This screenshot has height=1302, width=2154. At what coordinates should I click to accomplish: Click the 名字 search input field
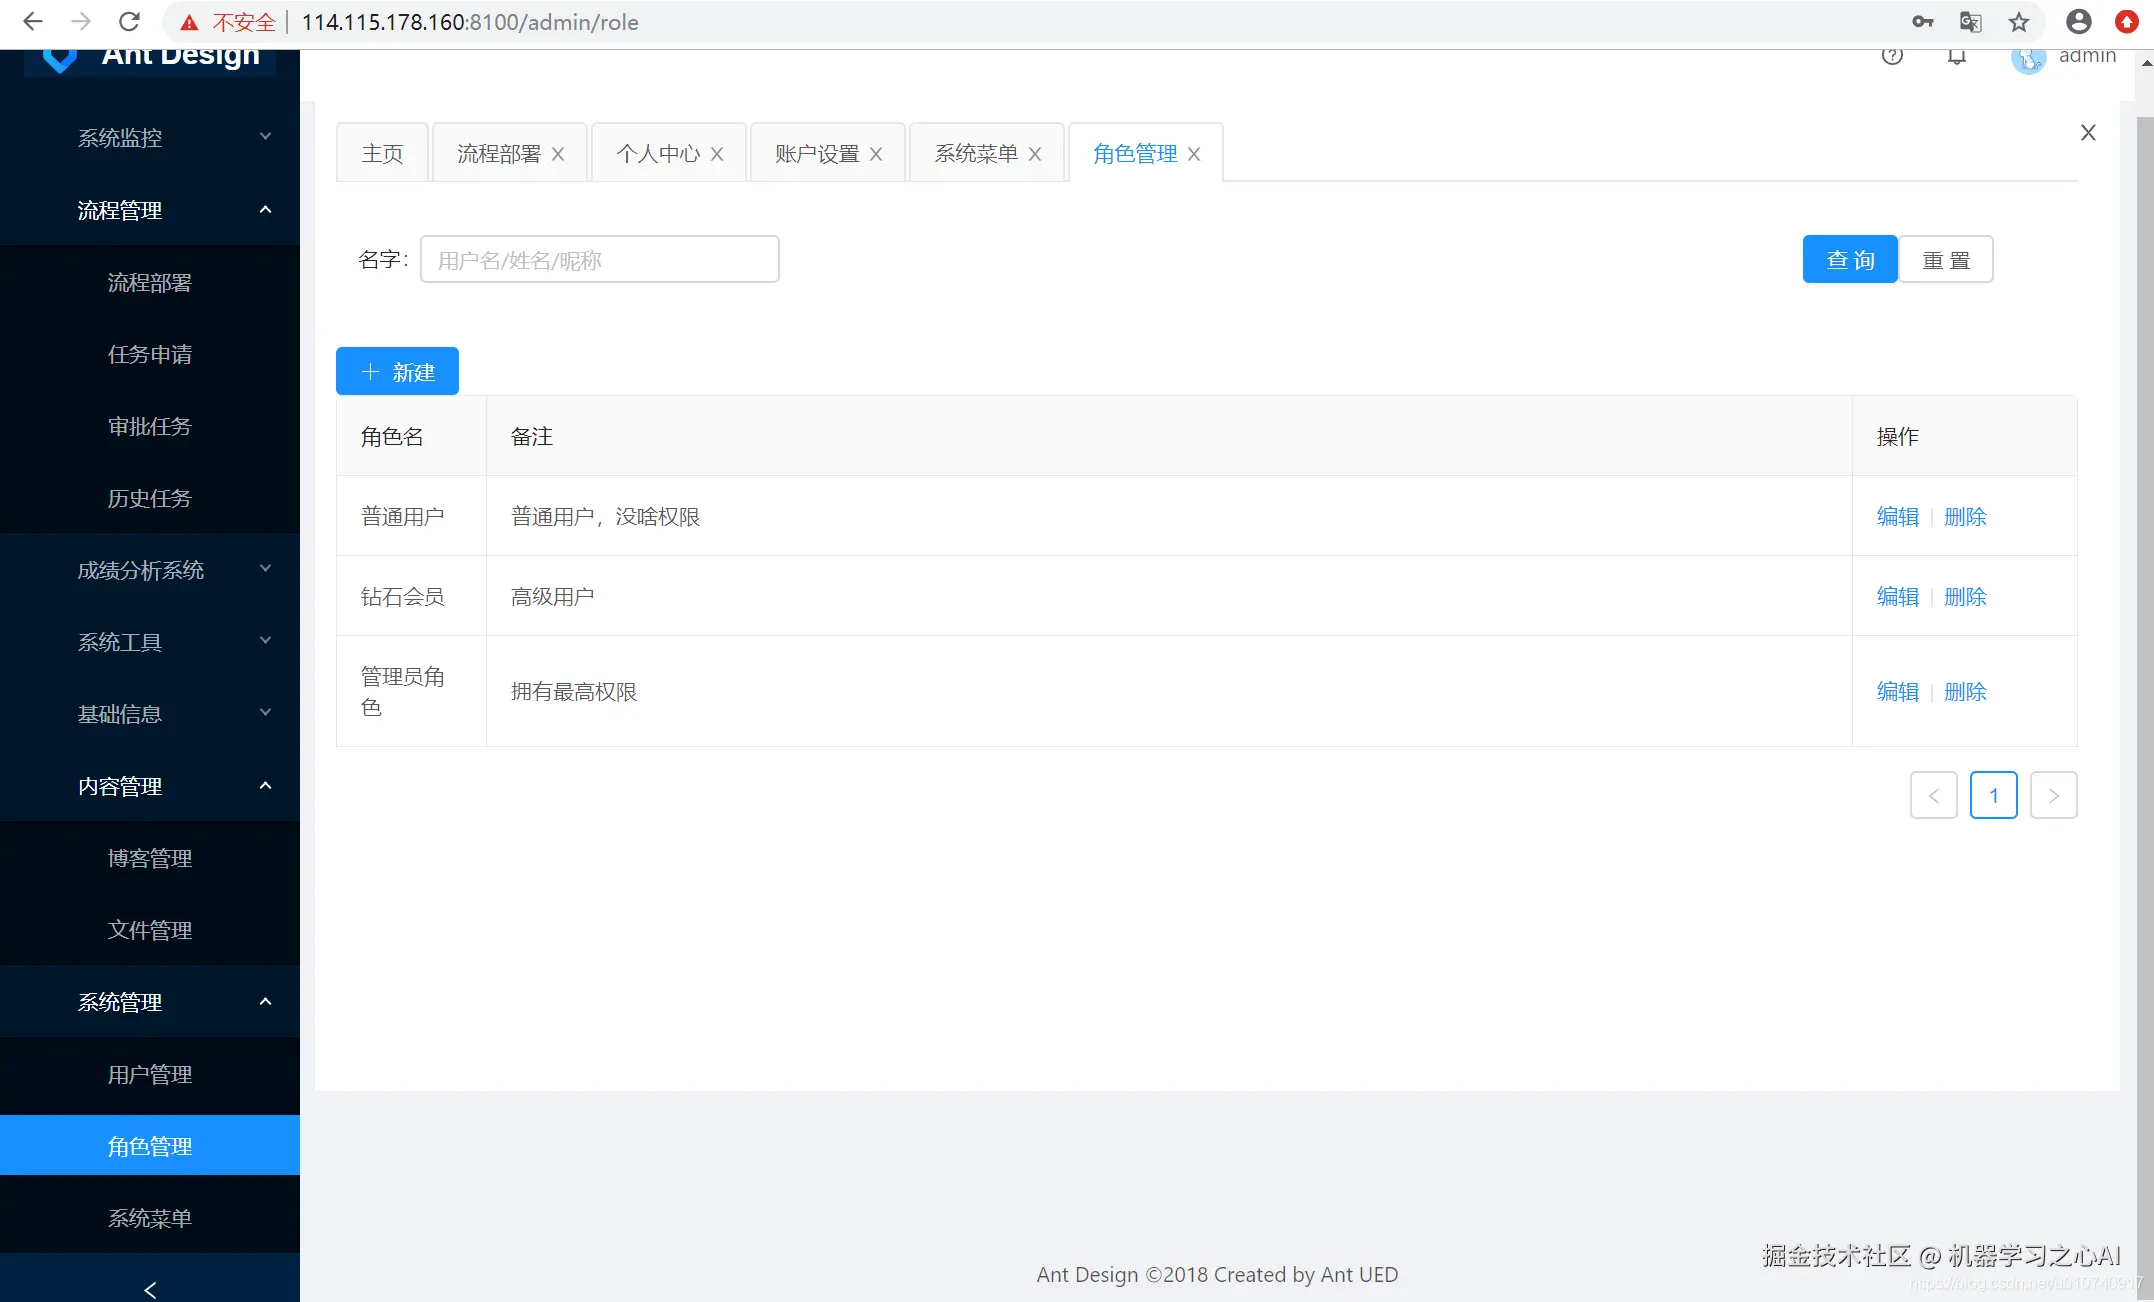coord(599,260)
